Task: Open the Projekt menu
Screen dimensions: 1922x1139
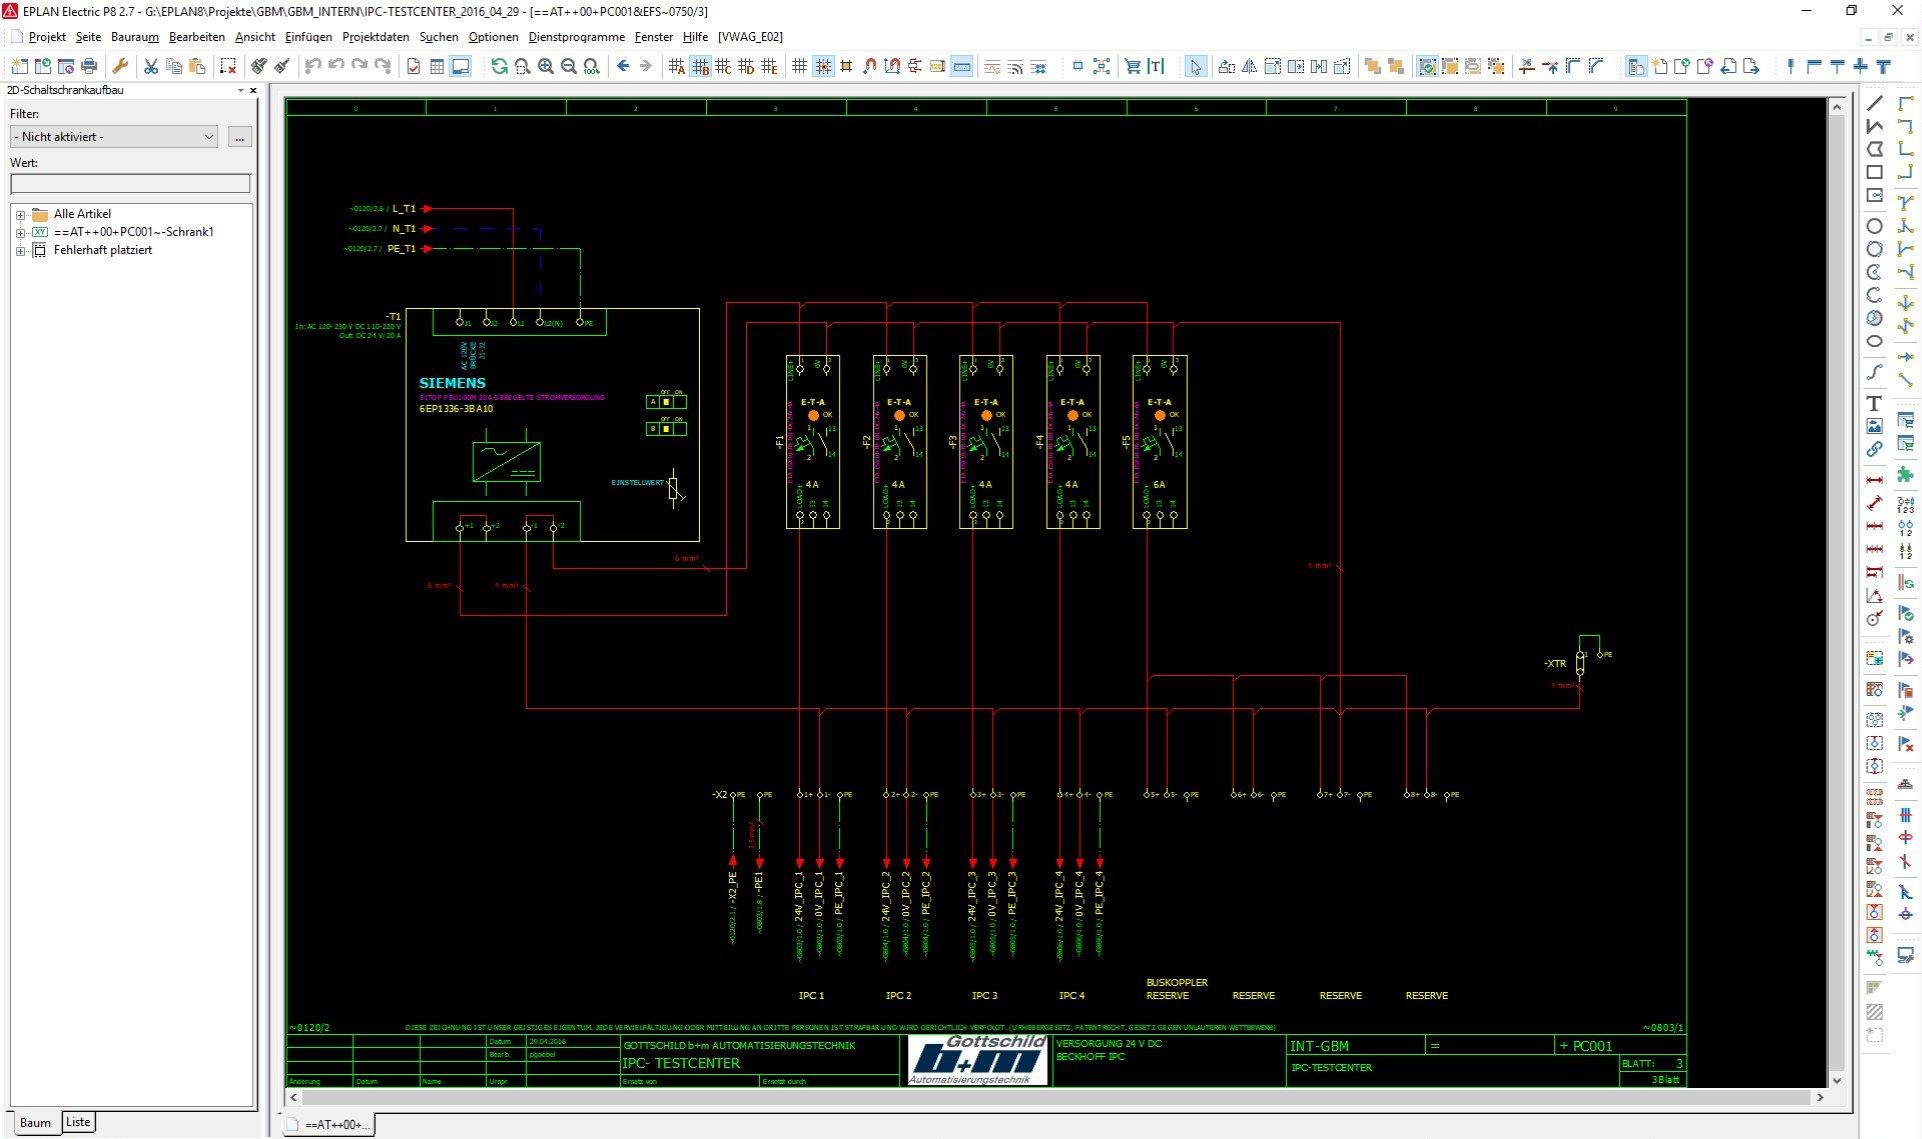Action: pos(47,37)
